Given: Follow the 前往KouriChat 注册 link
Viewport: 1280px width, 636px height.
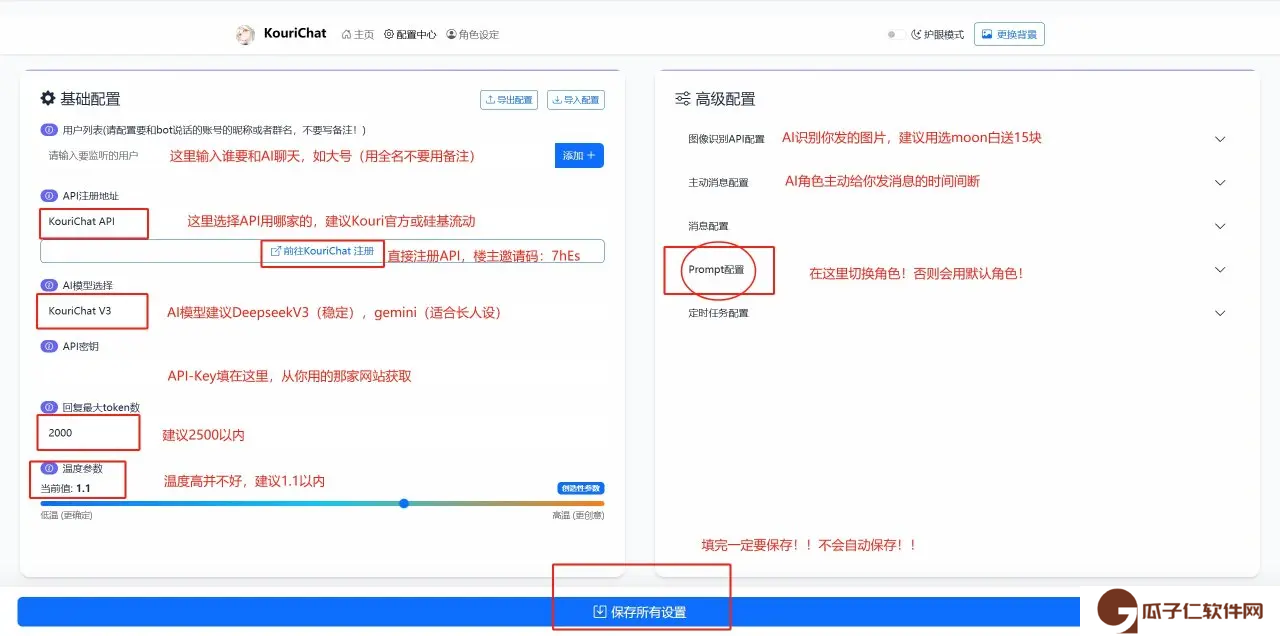Looking at the screenshot, I should pos(322,251).
